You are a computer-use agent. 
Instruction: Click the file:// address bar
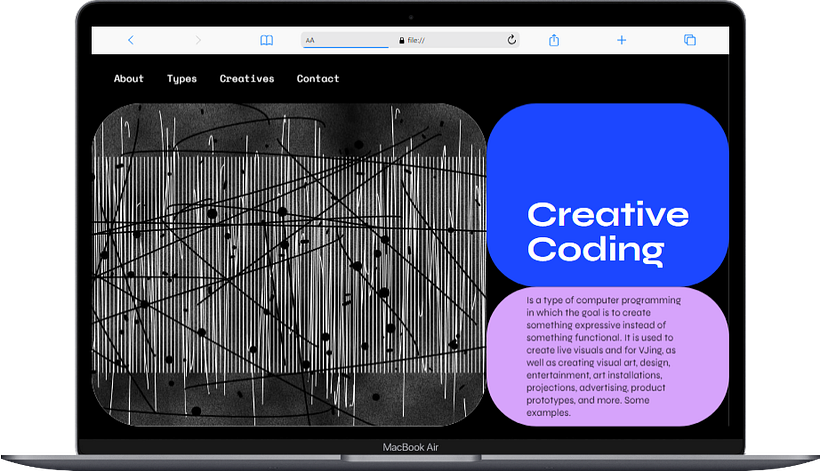tap(411, 40)
